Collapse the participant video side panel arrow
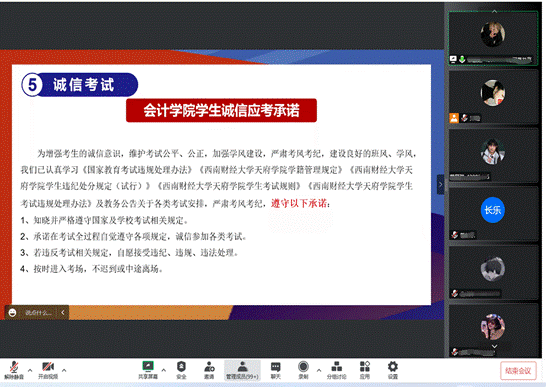 (440, 184)
